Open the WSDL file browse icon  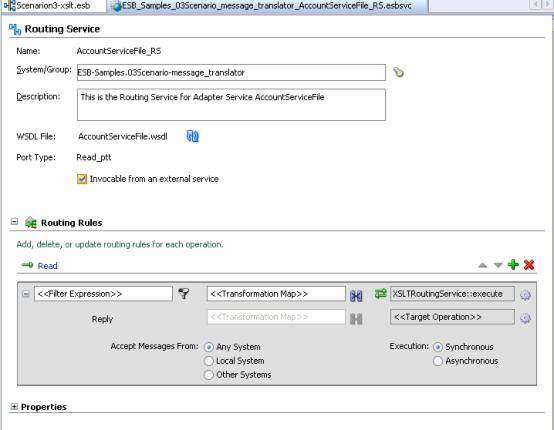[x=193, y=136]
